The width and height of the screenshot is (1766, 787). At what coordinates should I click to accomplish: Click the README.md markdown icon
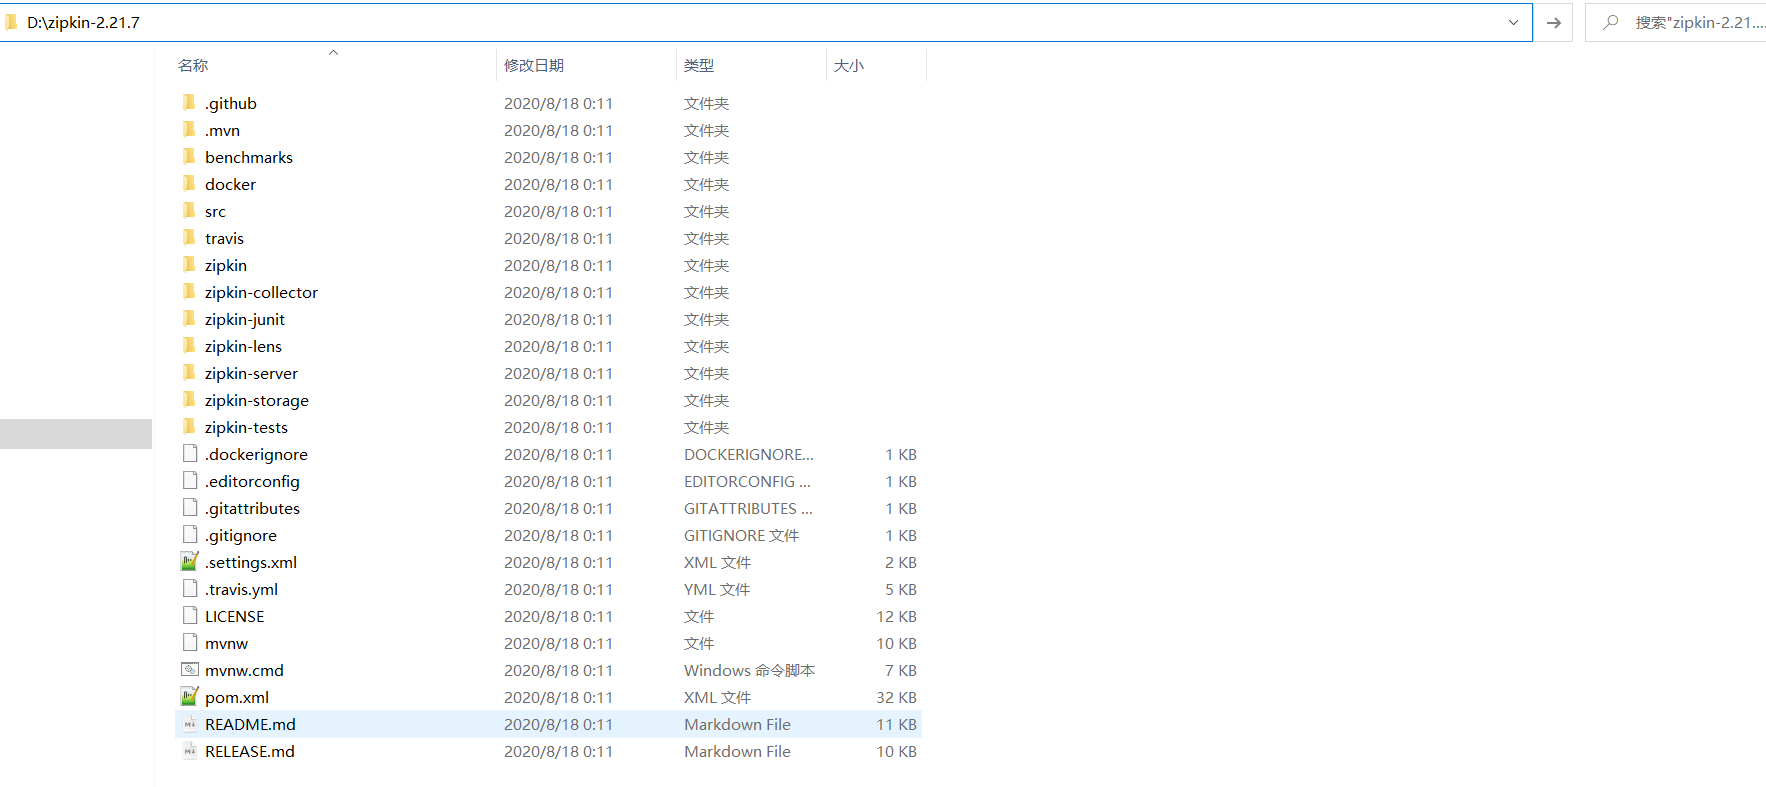tap(190, 723)
